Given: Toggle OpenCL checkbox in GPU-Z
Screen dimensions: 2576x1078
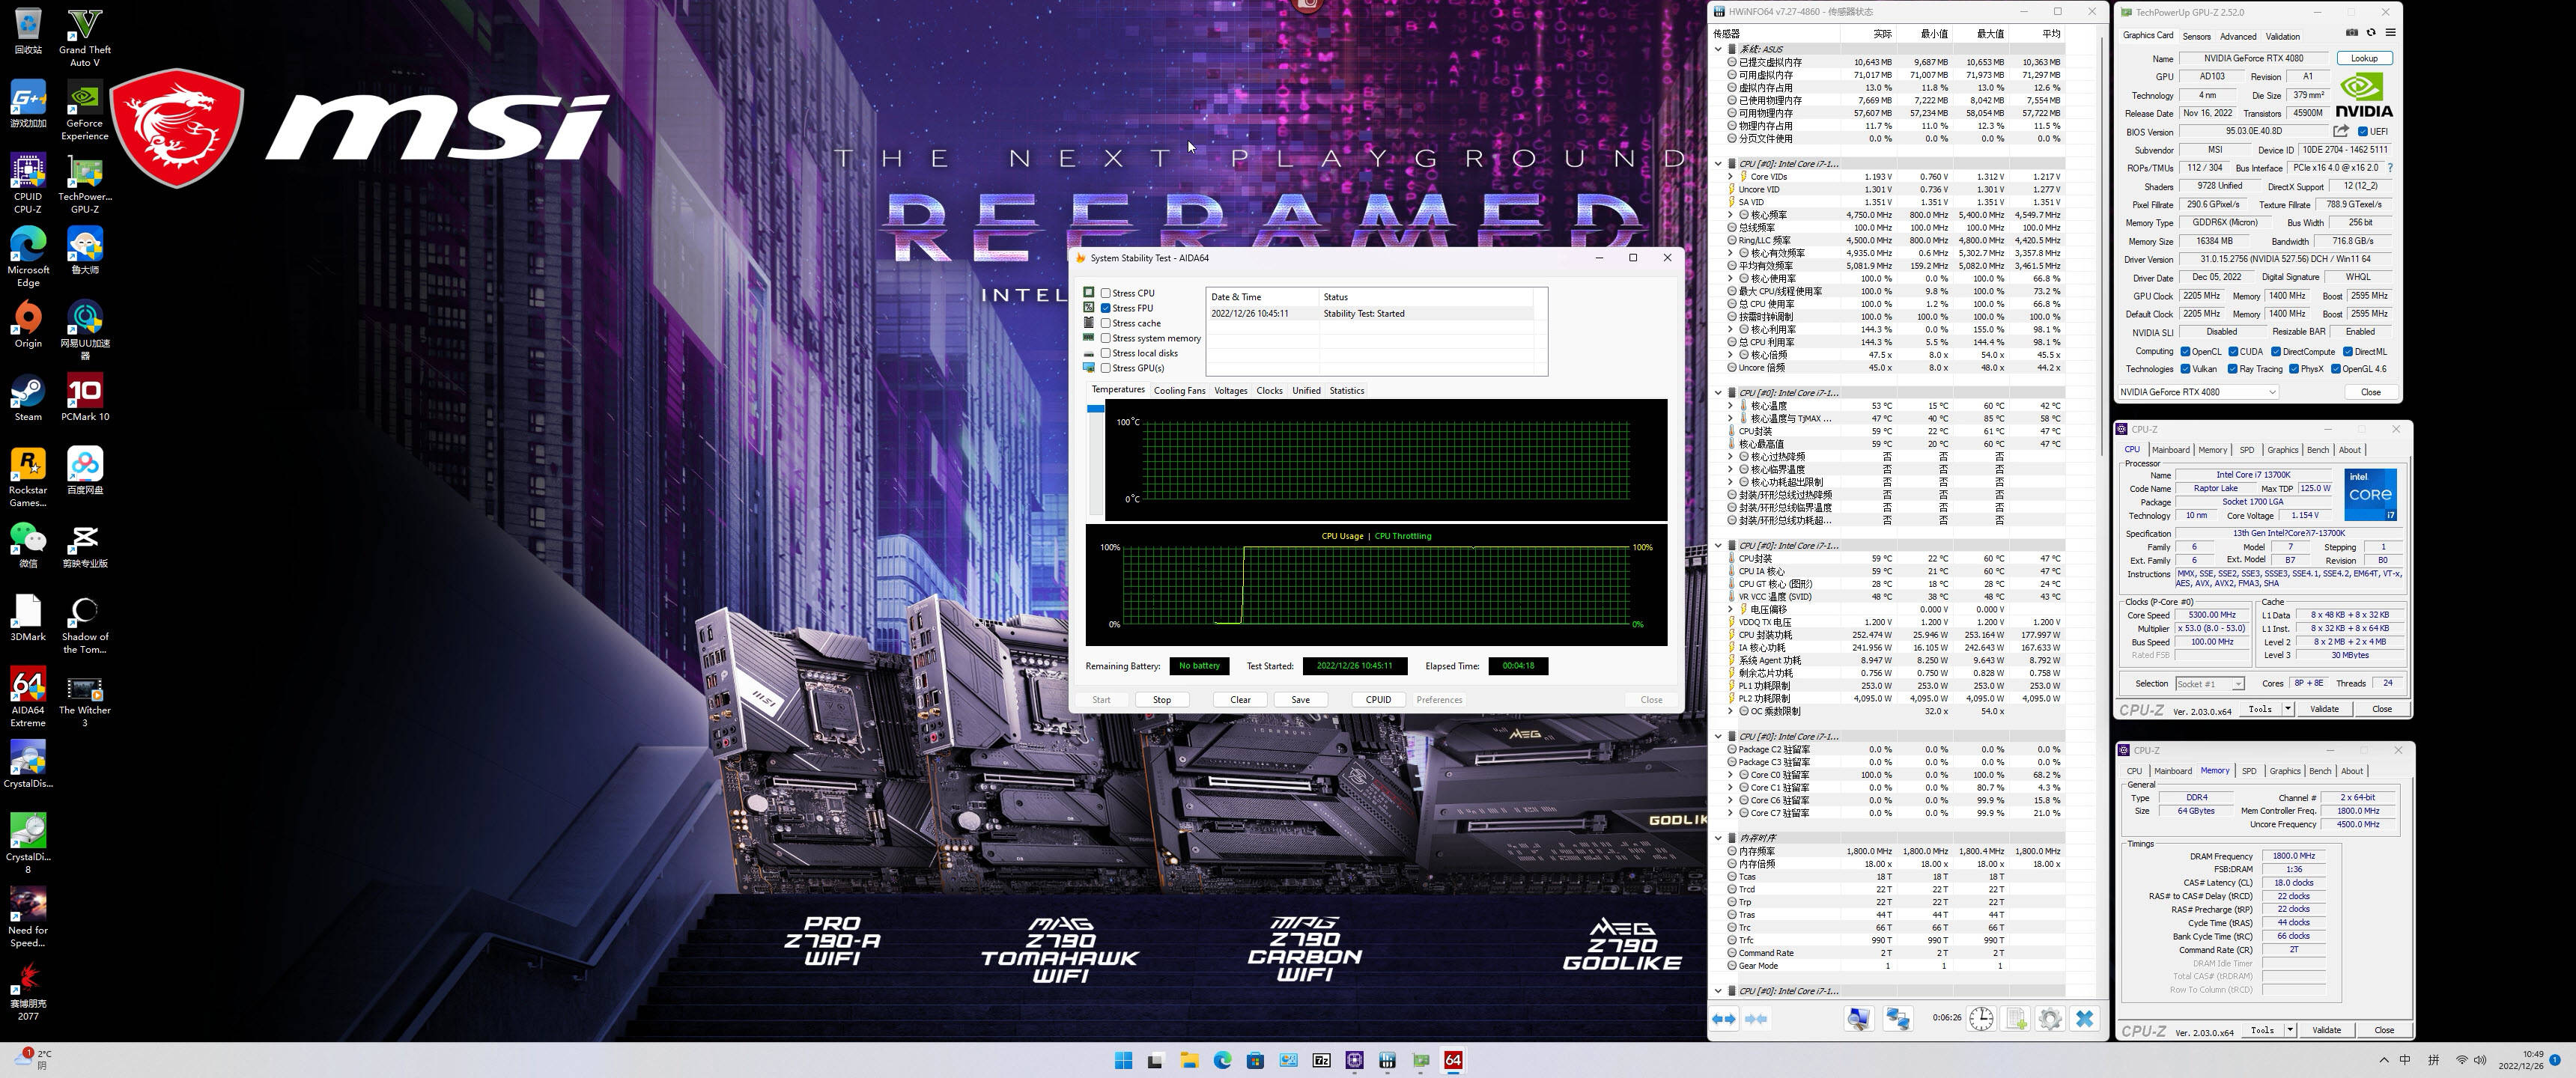Looking at the screenshot, I should click(x=2186, y=351).
